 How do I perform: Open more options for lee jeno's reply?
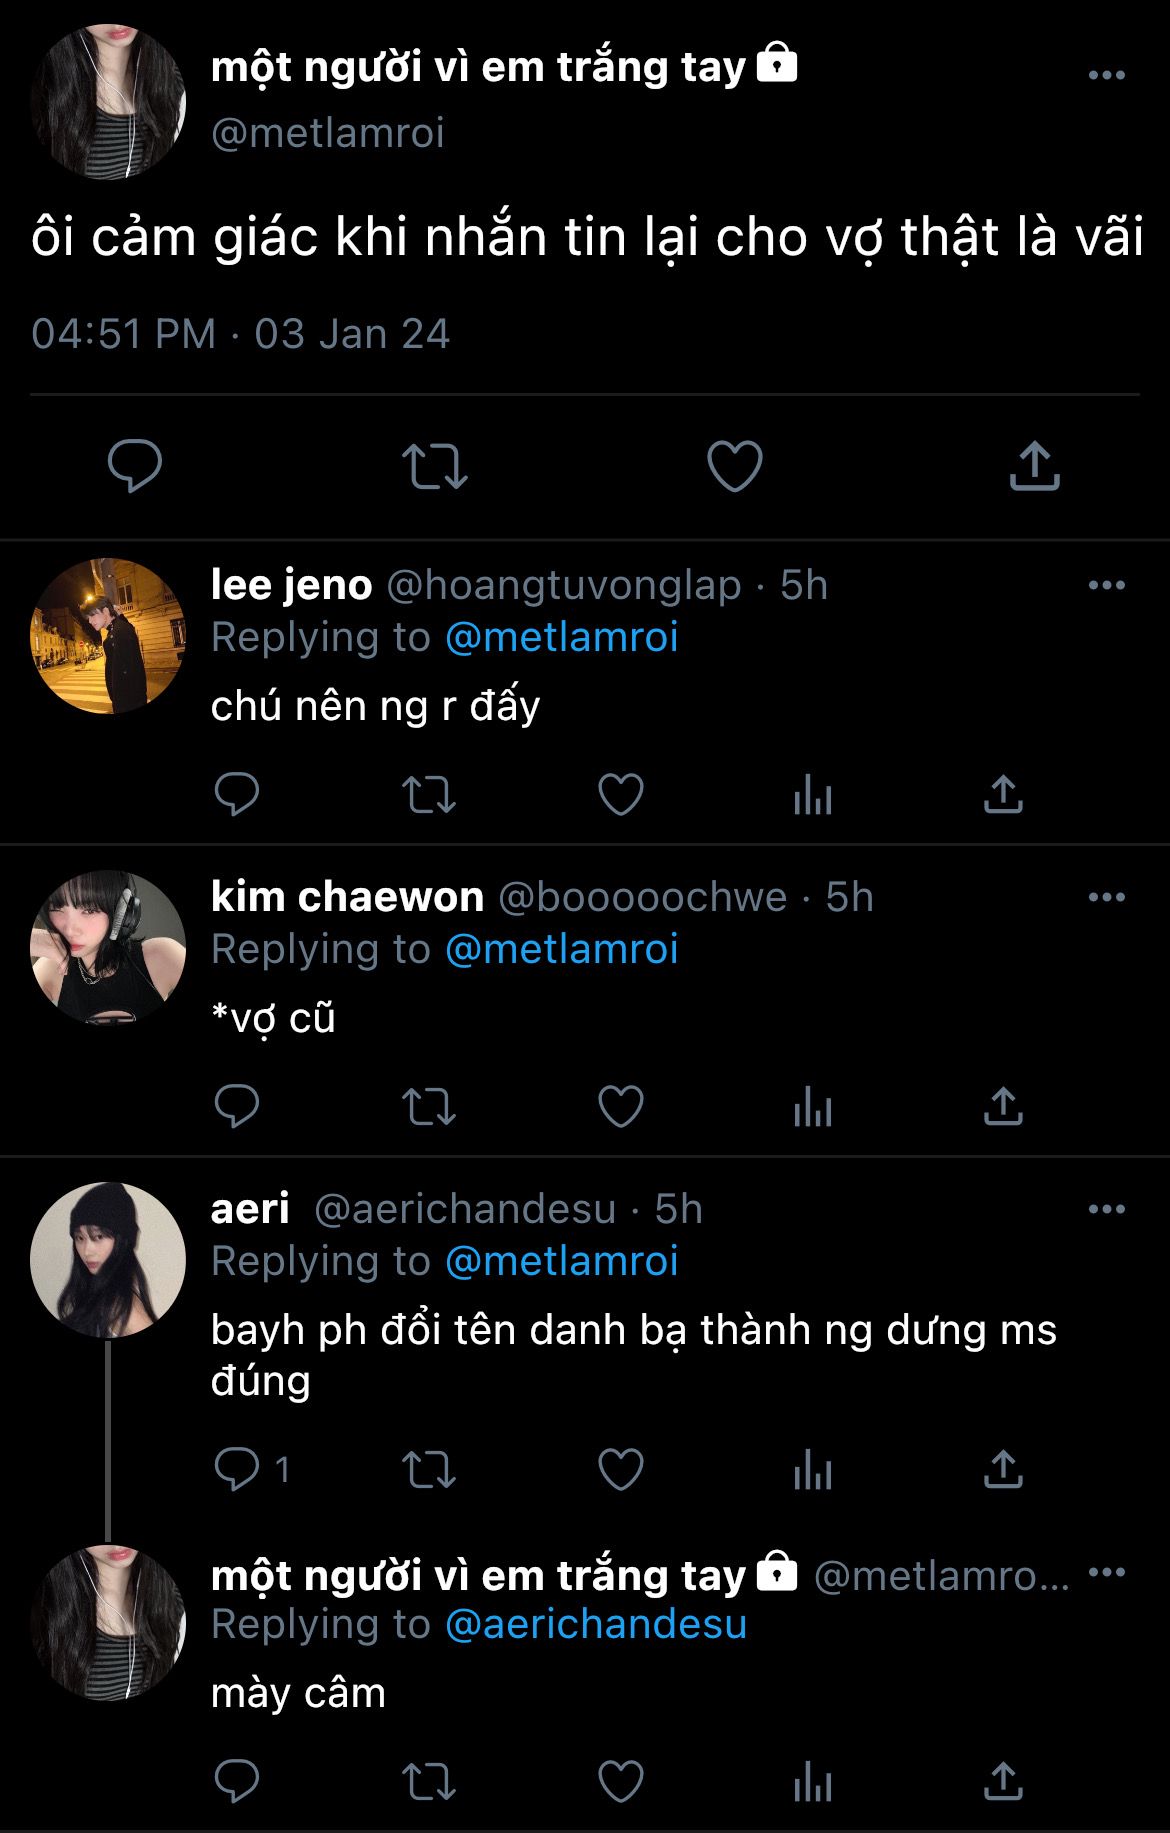click(1107, 585)
